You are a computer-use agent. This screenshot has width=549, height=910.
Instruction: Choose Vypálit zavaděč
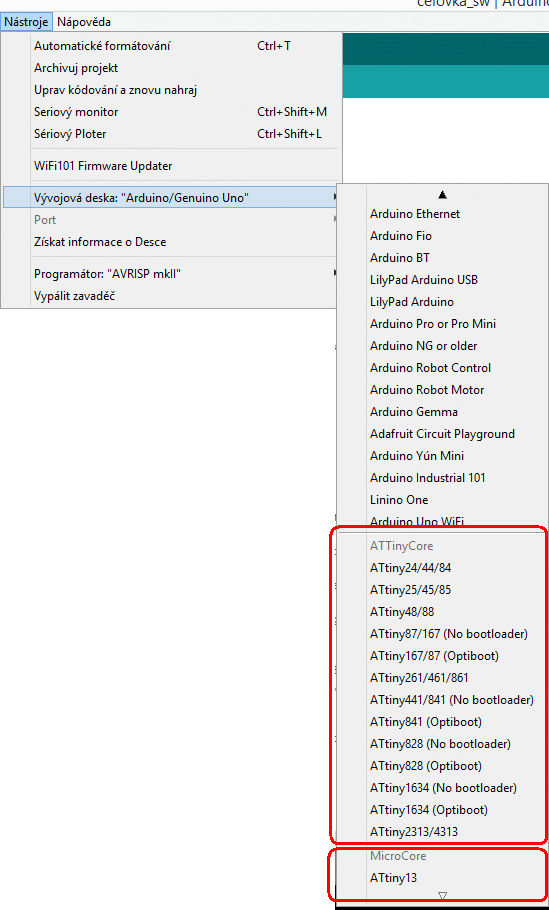tap(171, 296)
